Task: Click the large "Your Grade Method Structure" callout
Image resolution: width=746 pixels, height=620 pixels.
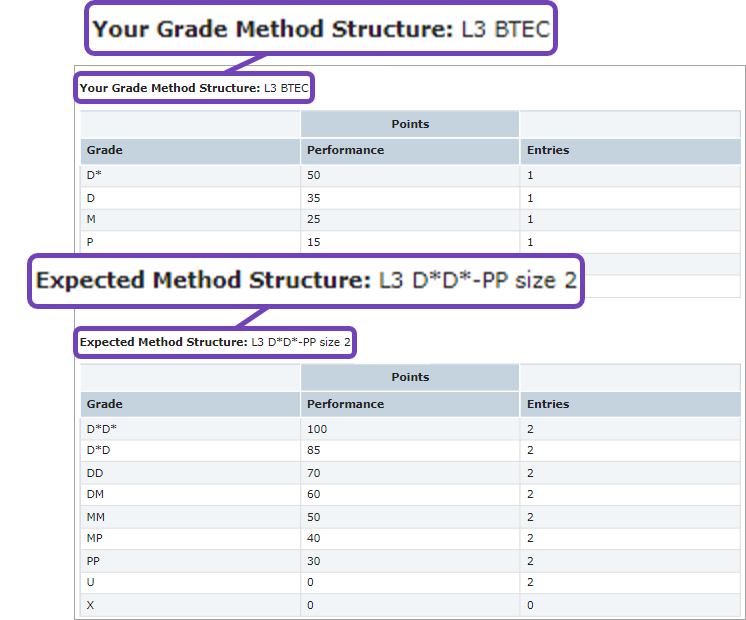Action: [x=320, y=30]
